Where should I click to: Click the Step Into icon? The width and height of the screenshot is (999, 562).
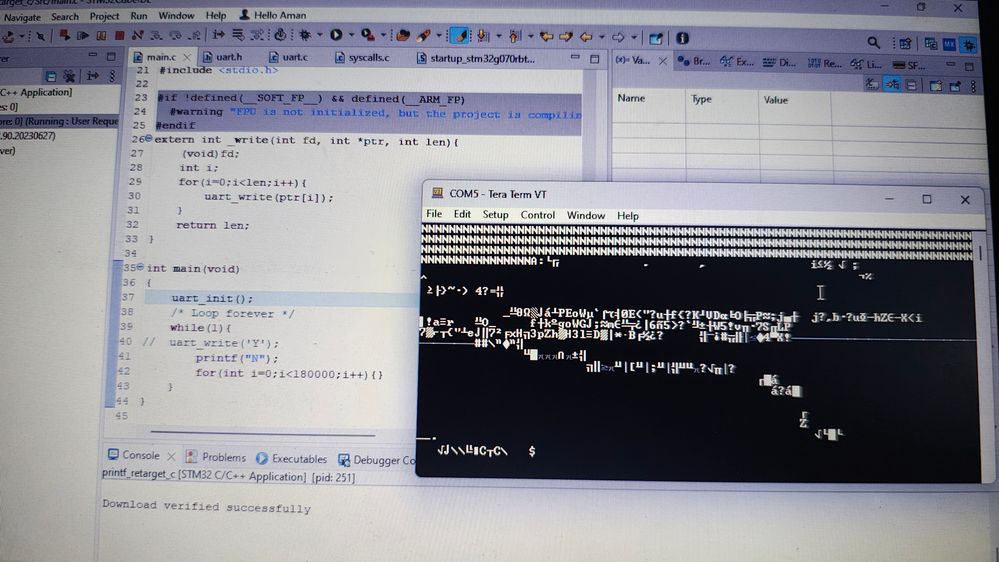tap(157, 36)
